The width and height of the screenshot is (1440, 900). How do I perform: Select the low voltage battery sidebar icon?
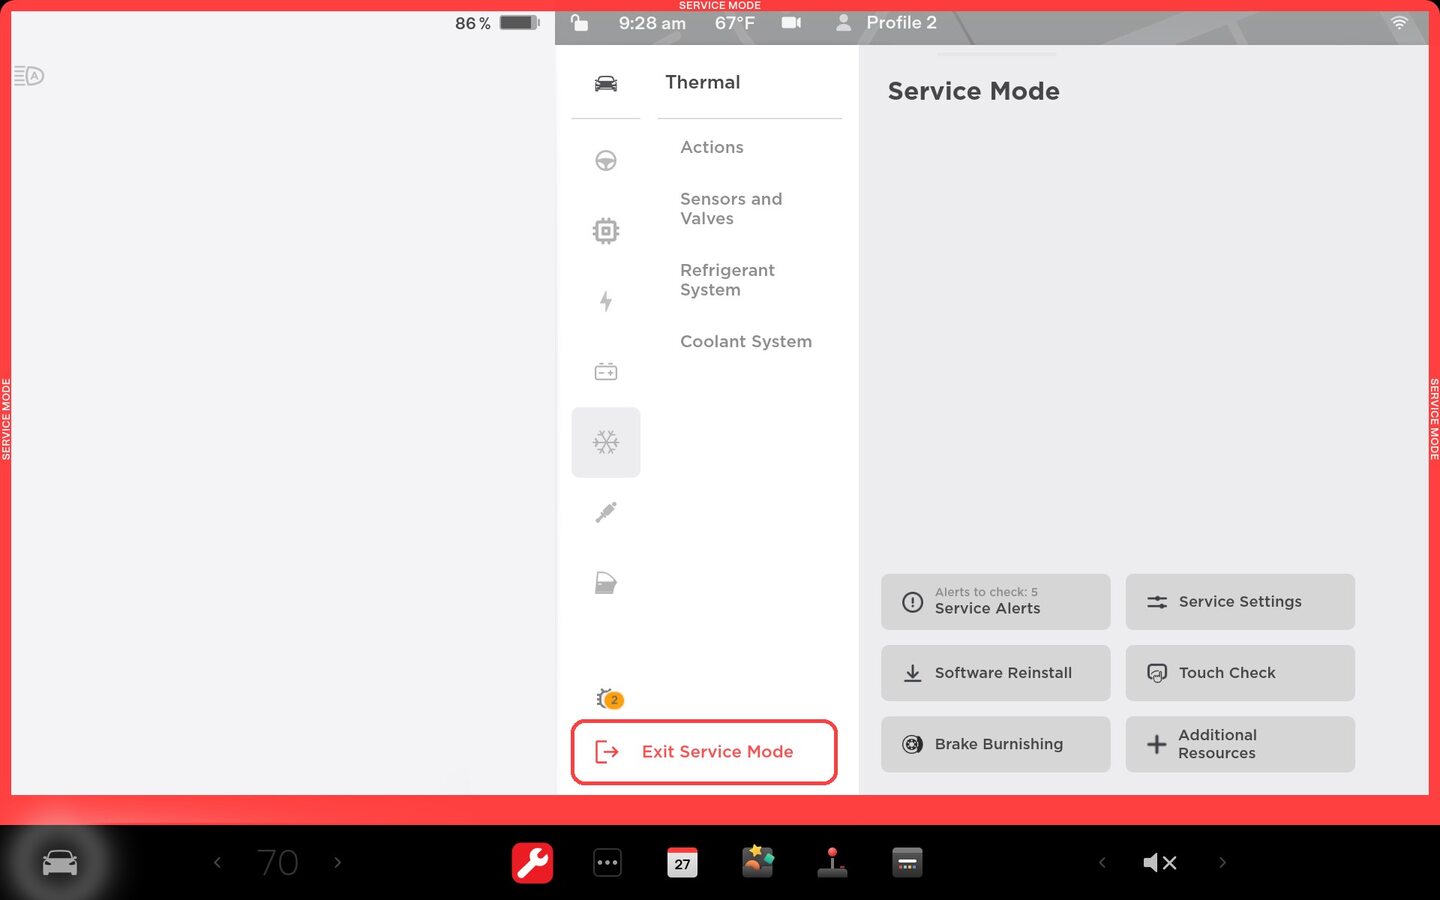coord(605,372)
